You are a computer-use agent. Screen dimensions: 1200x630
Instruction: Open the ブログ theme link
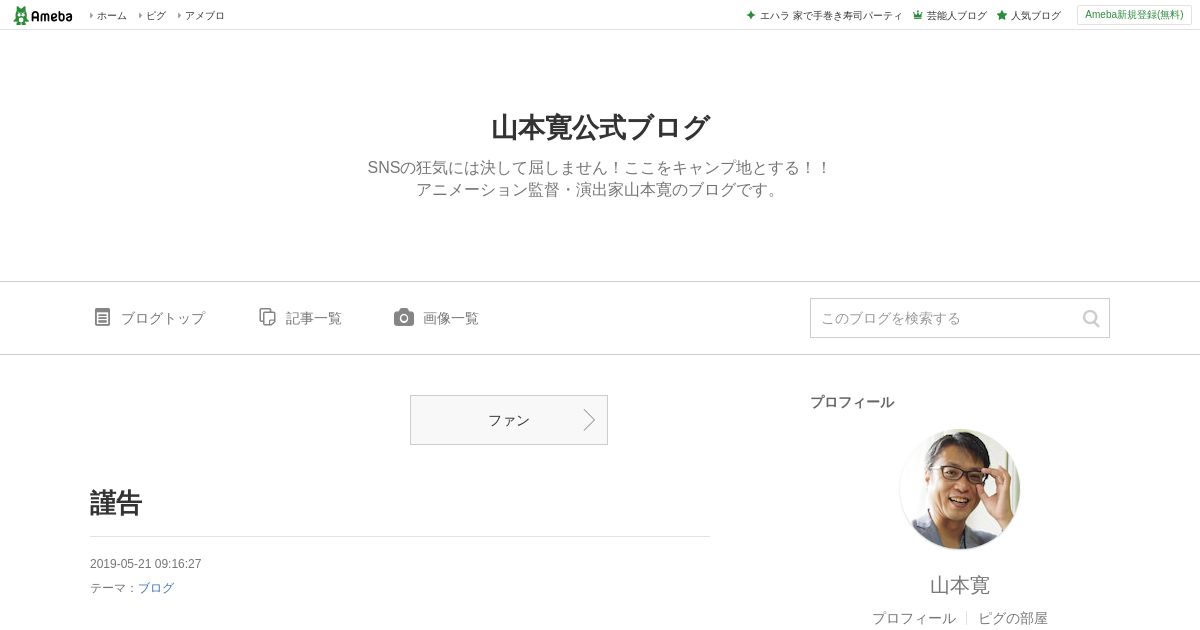[x=156, y=588]
